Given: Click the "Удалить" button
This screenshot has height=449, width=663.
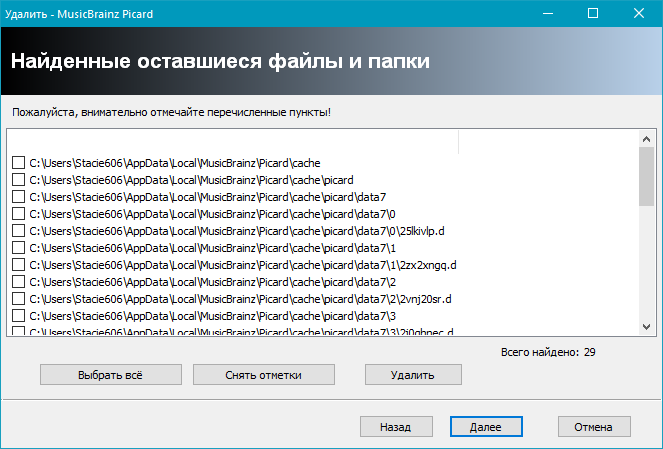Looking at the screenshot, I should 413,375.
